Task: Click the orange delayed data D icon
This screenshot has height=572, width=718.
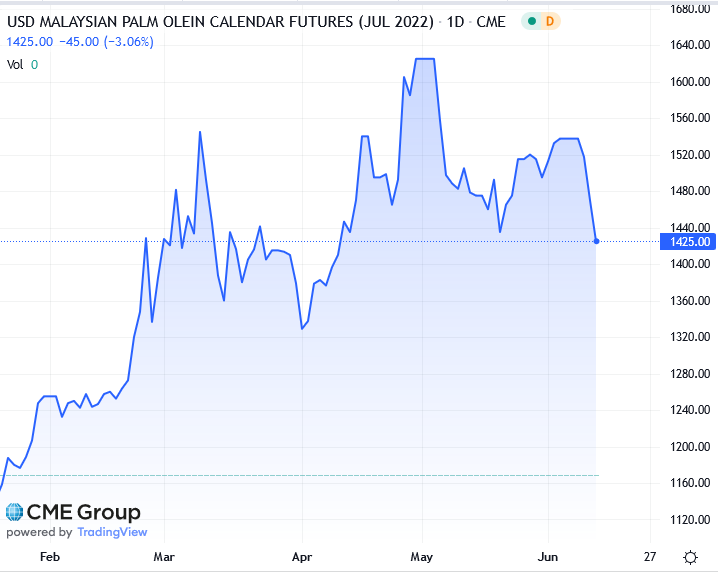Action: [x=550, y=21]
